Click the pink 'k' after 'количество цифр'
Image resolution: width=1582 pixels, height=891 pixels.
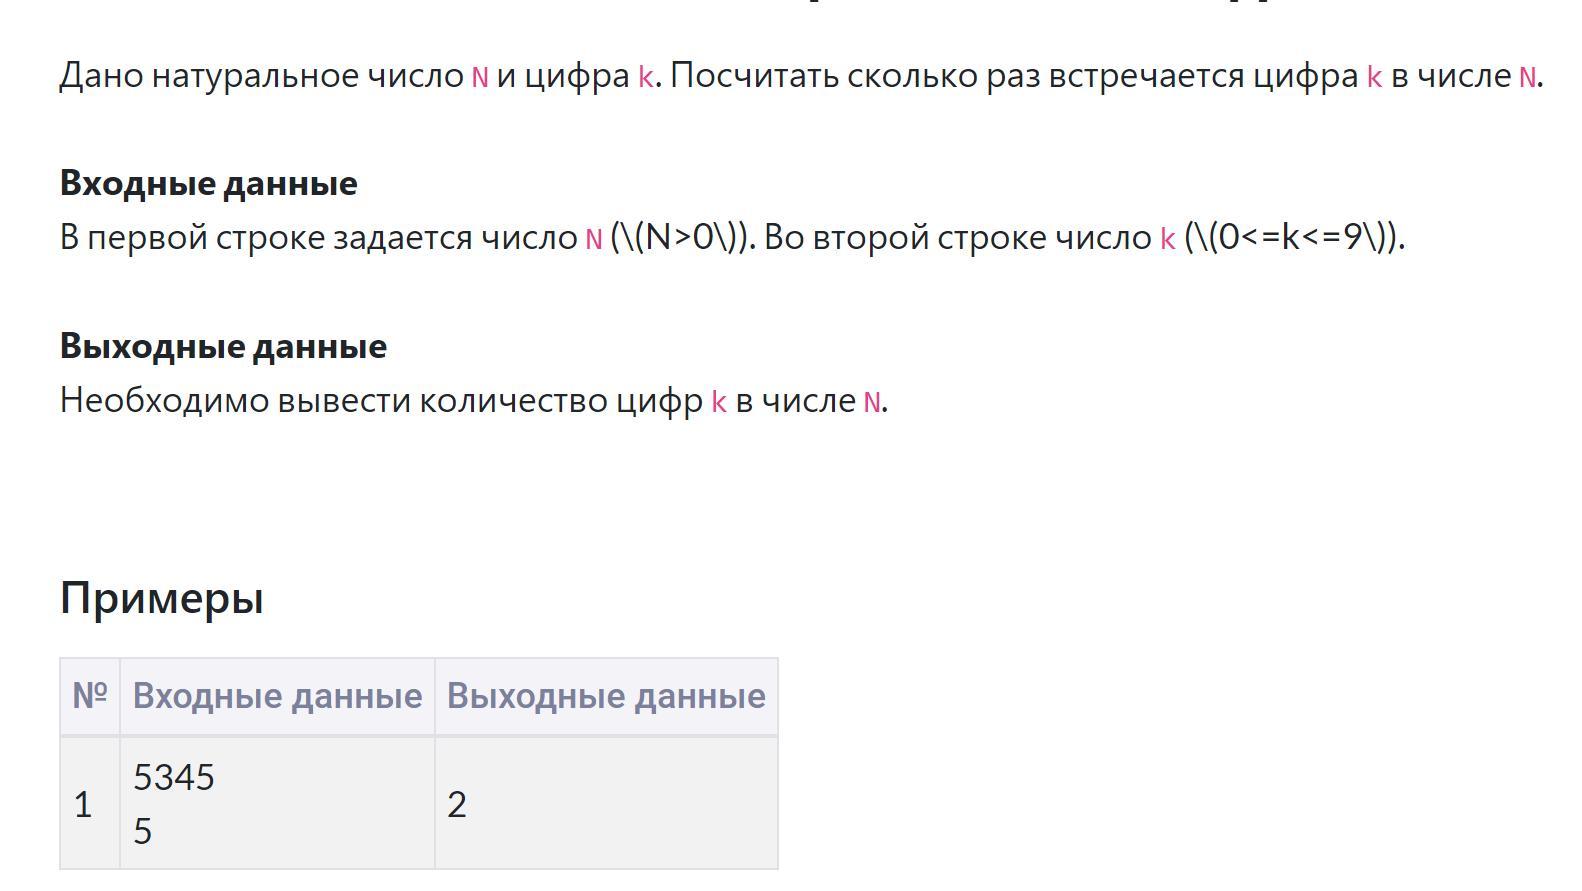pos(719,402)
